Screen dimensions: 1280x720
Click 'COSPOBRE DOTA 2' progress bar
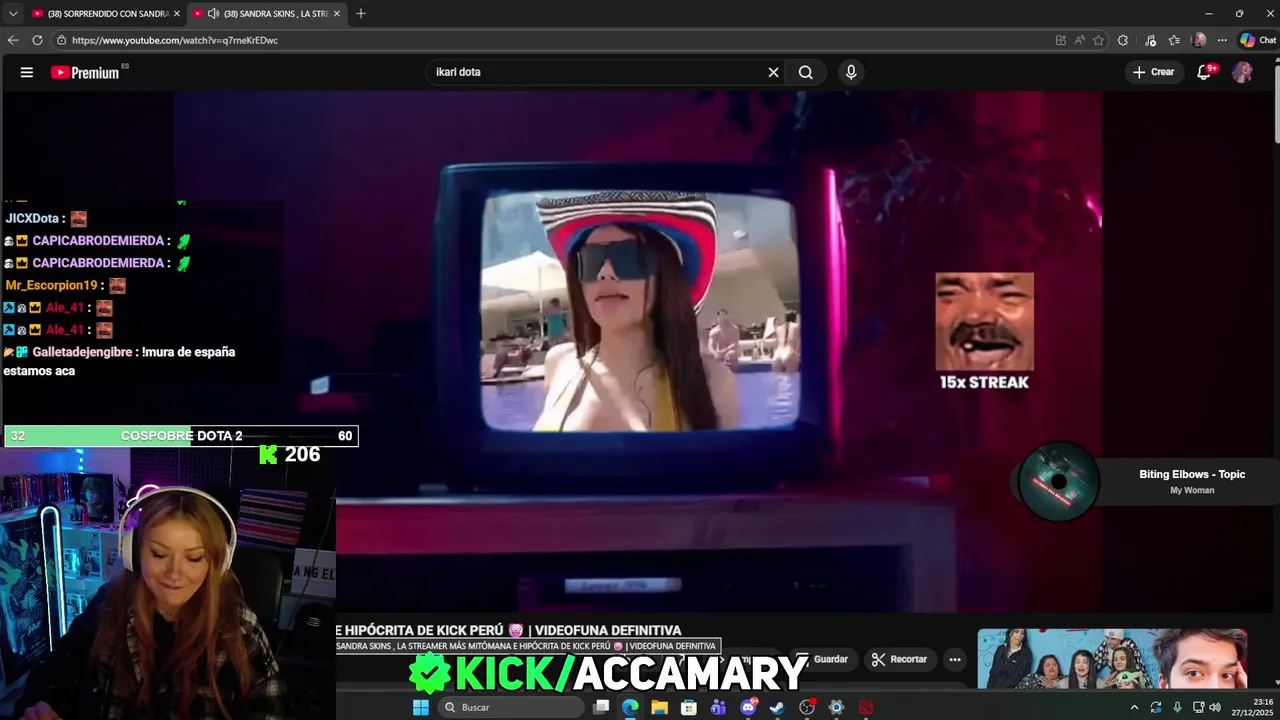[181, 436]
